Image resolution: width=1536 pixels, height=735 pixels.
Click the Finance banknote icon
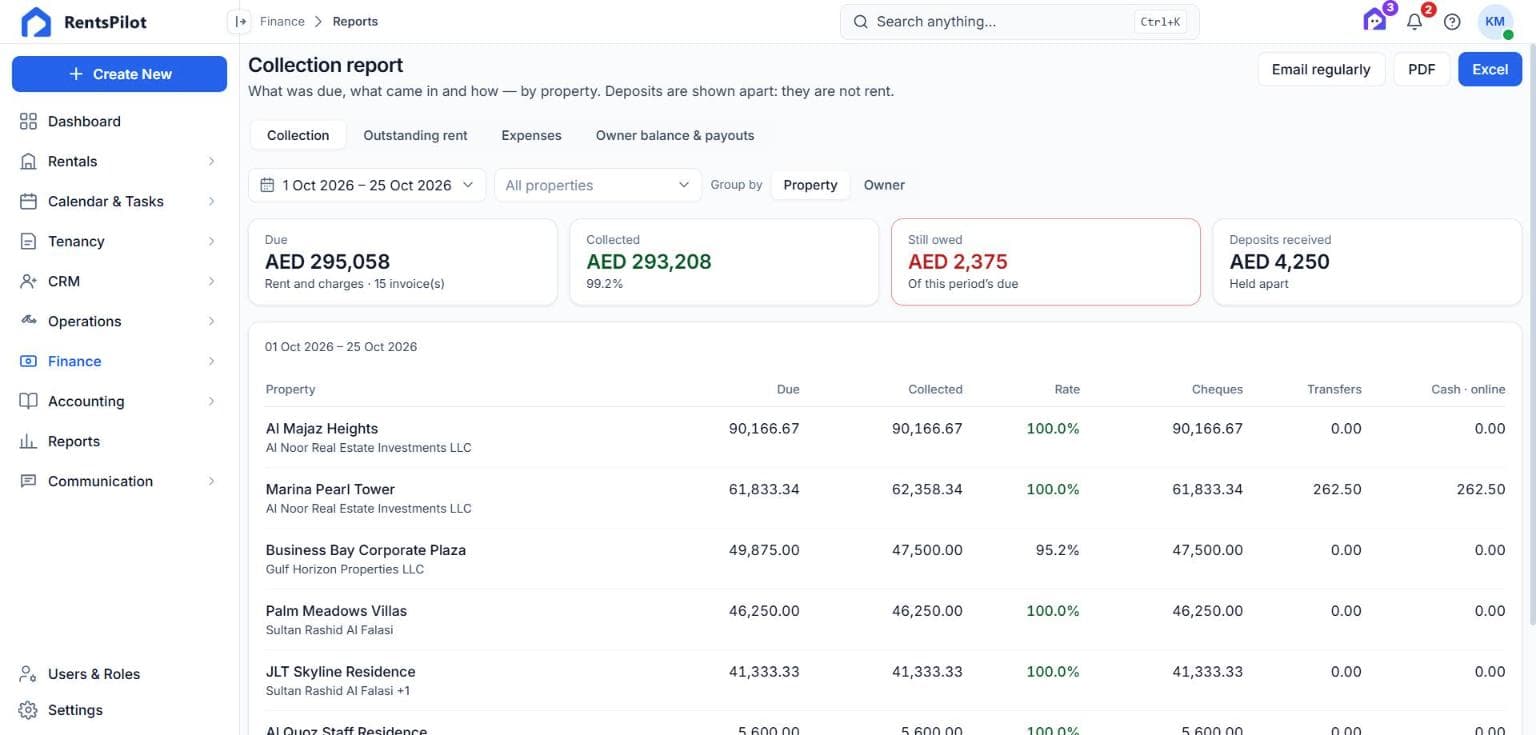(28, 361)
